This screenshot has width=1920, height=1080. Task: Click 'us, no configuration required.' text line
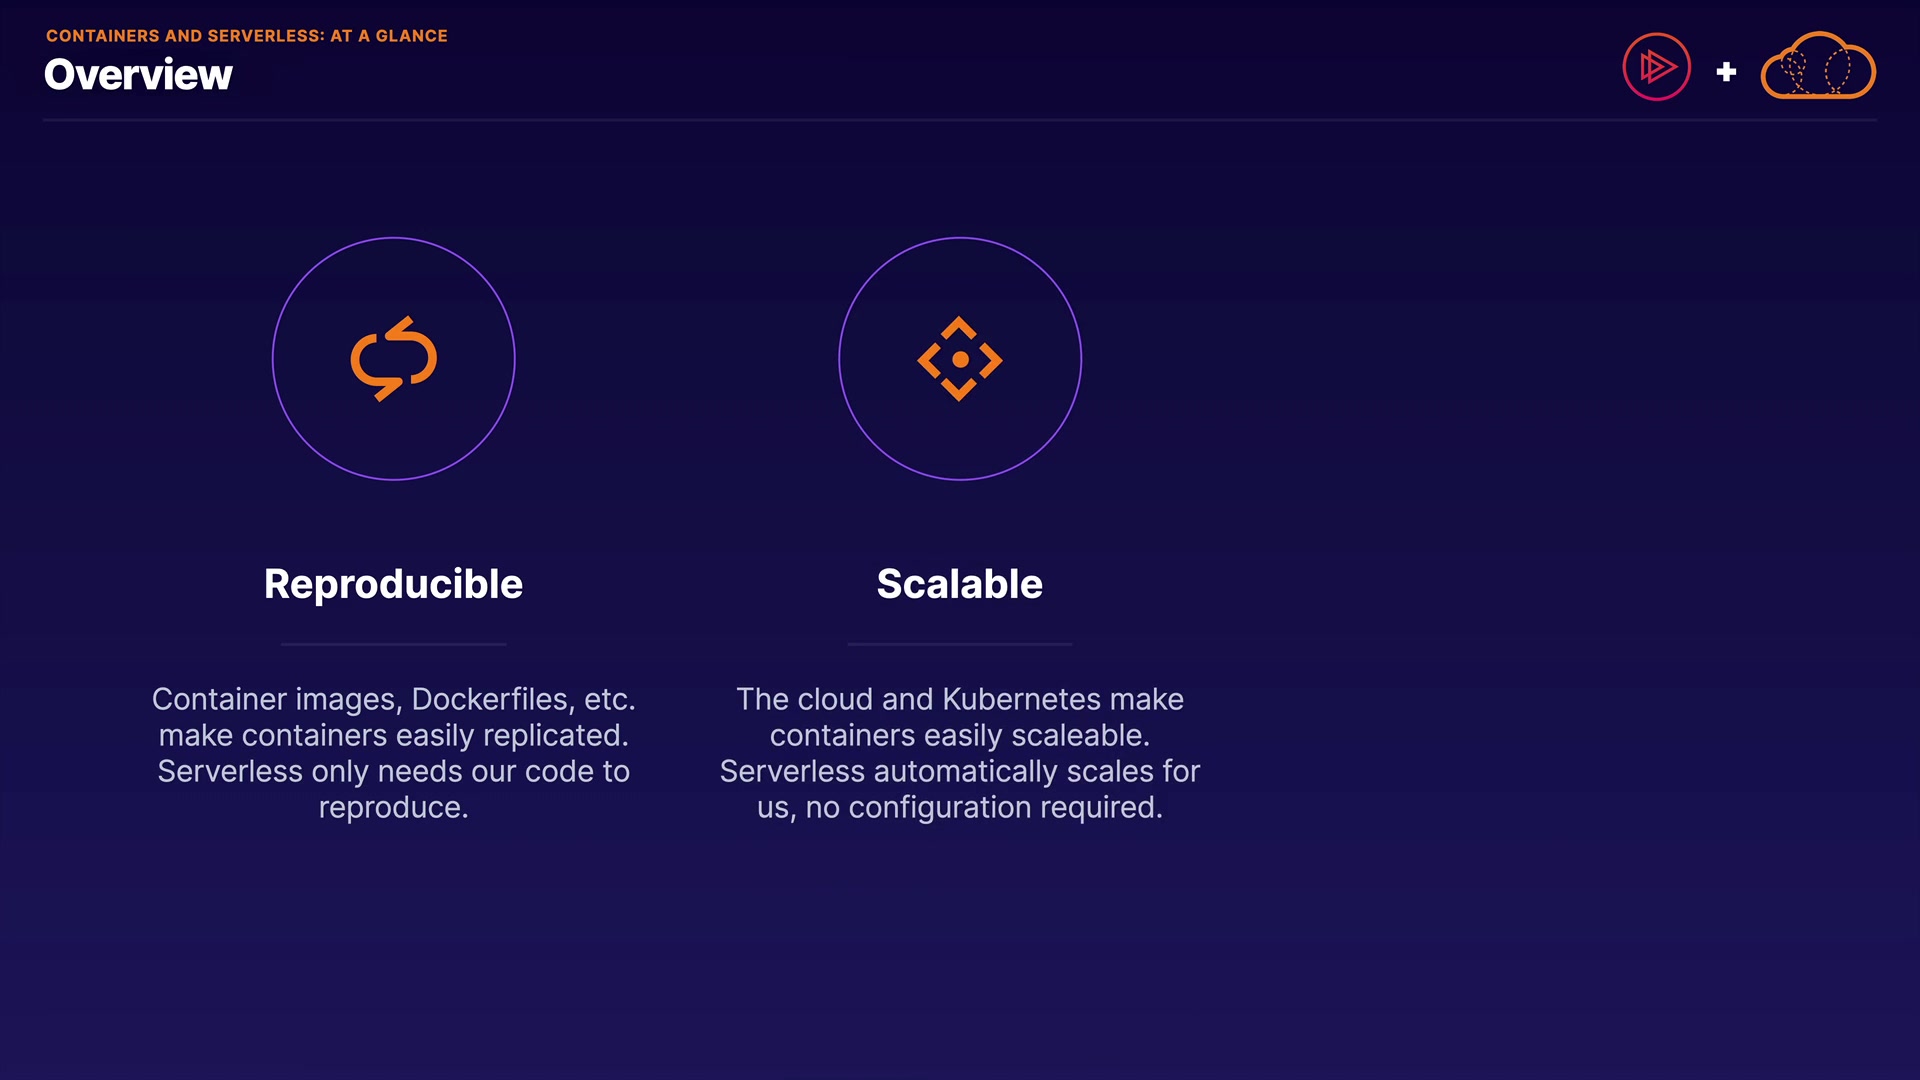[959, 807]
